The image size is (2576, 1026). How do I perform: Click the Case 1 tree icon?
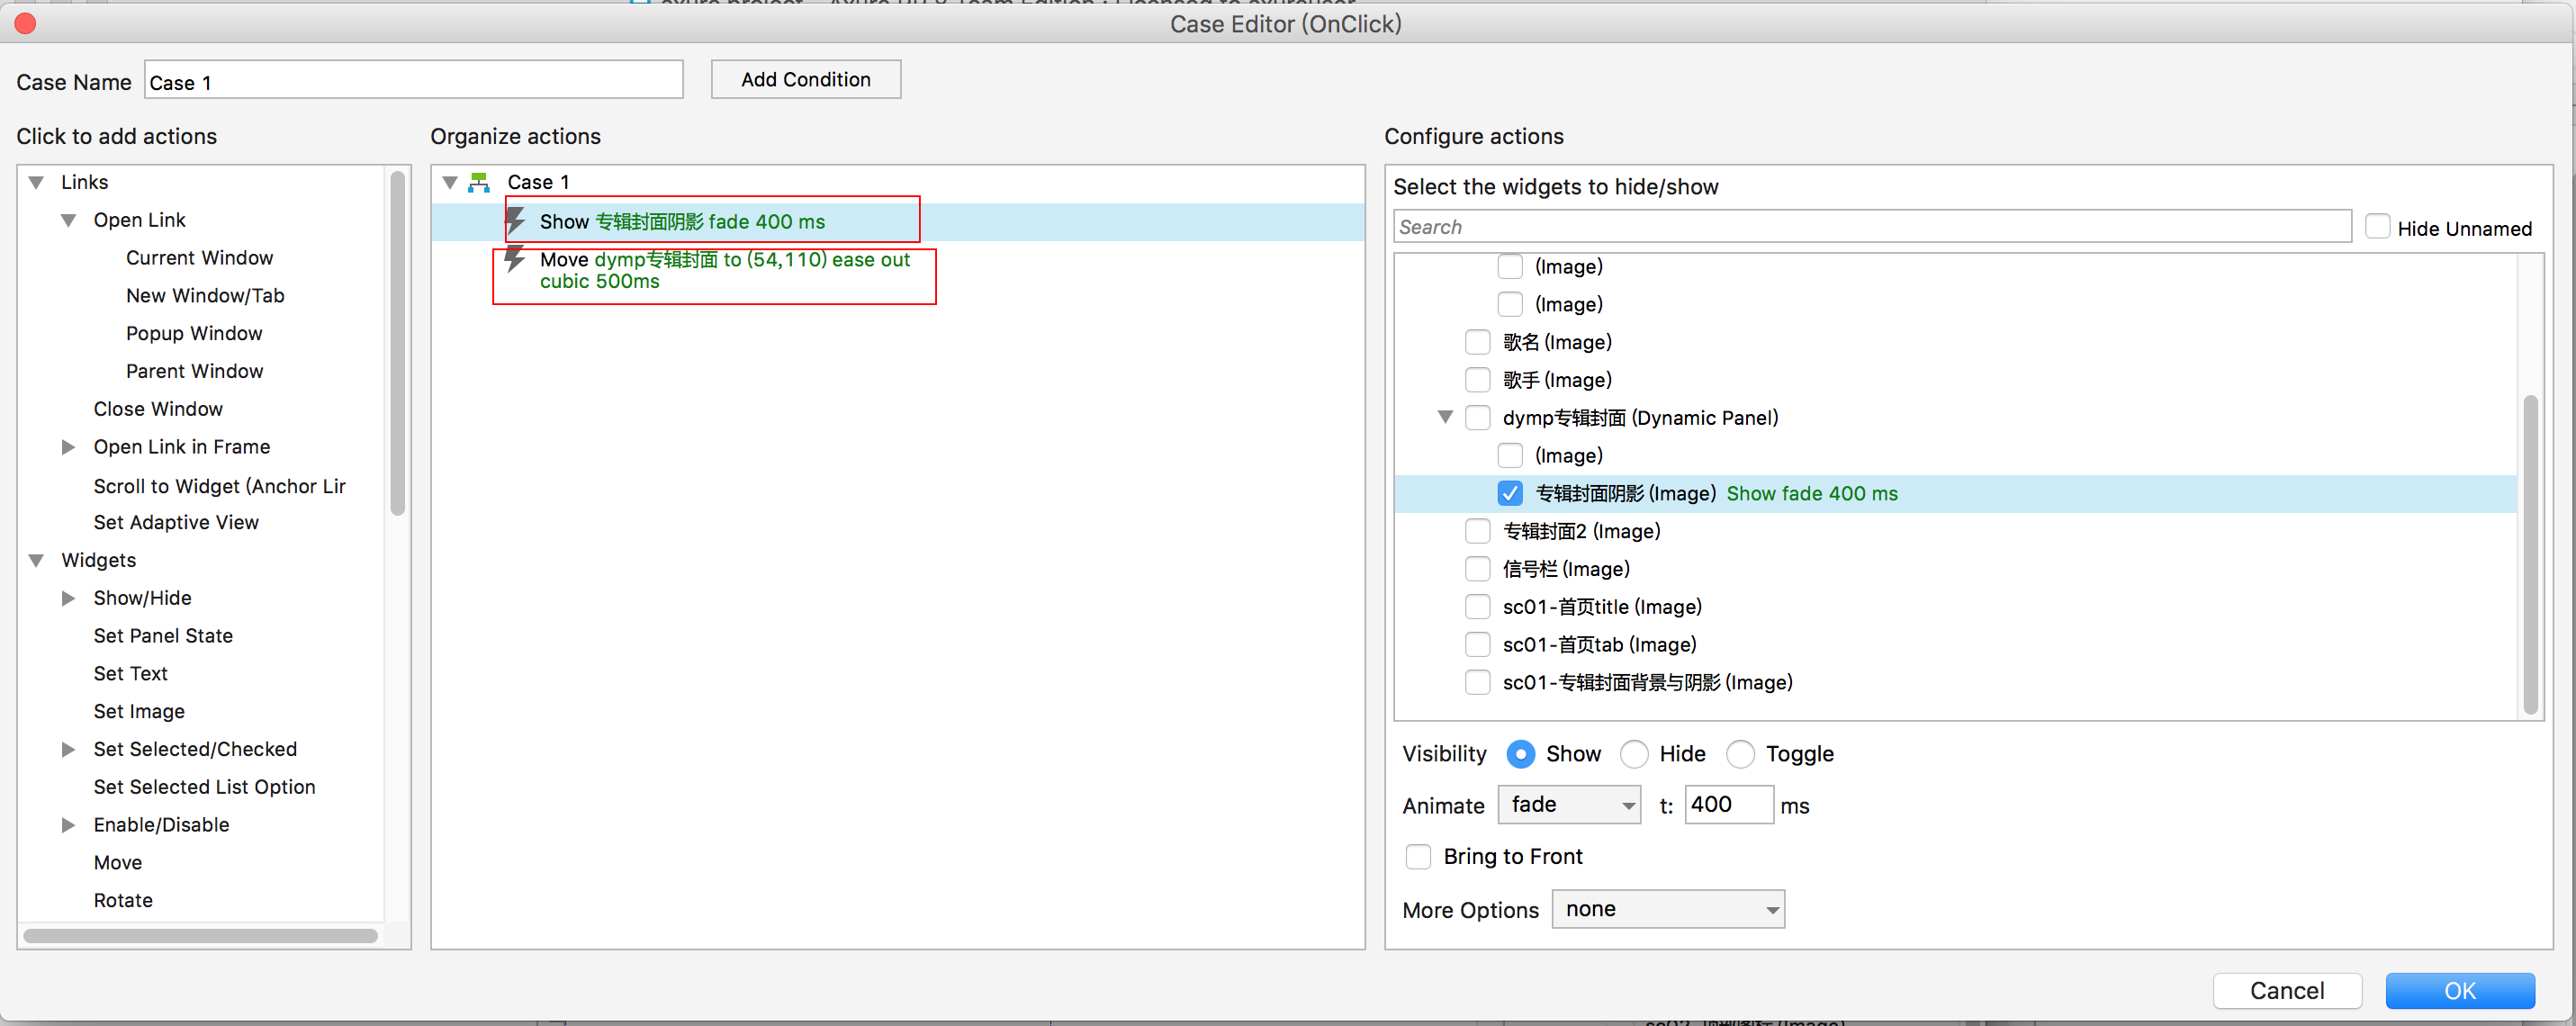479,182
